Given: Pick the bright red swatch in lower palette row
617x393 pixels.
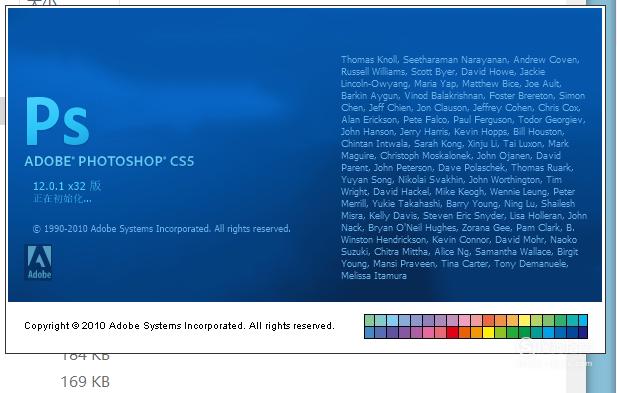Looking at the screenshot, I should [453, 332].
